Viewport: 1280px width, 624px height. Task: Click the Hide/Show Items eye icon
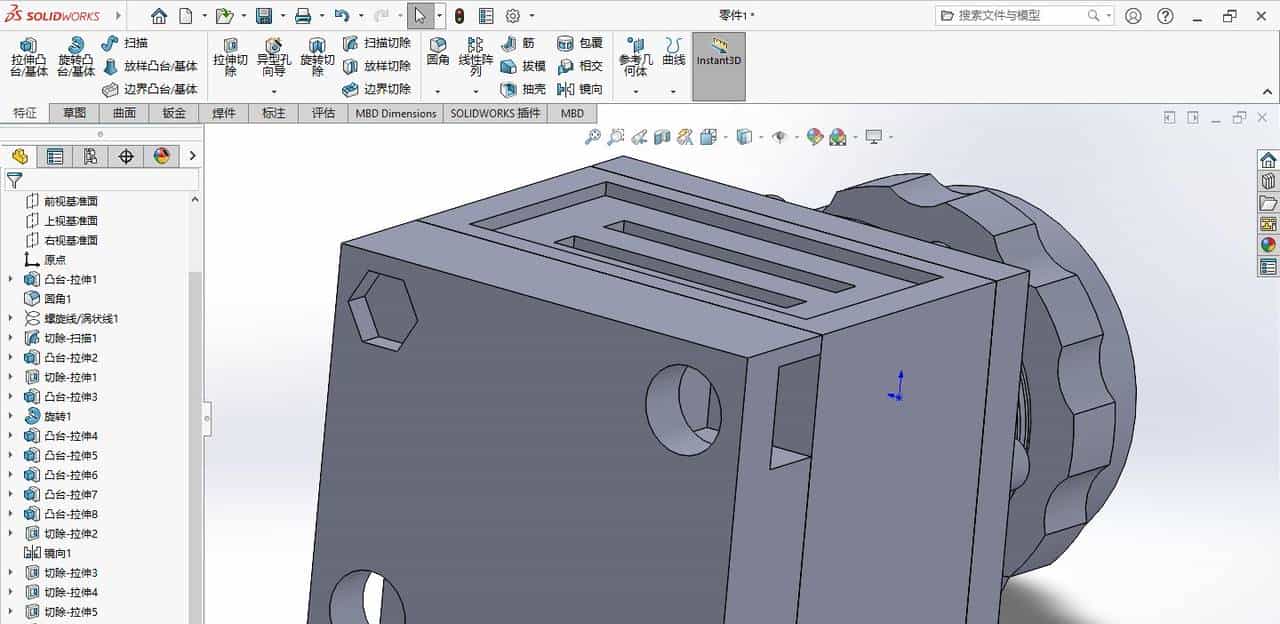pos(778,136)
